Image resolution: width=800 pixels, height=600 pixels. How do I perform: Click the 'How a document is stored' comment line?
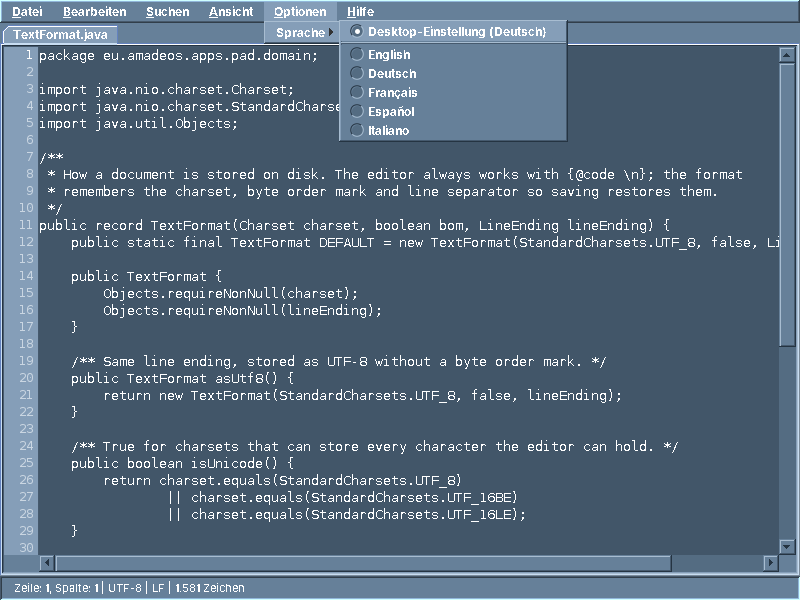click(x=394, y=174)
